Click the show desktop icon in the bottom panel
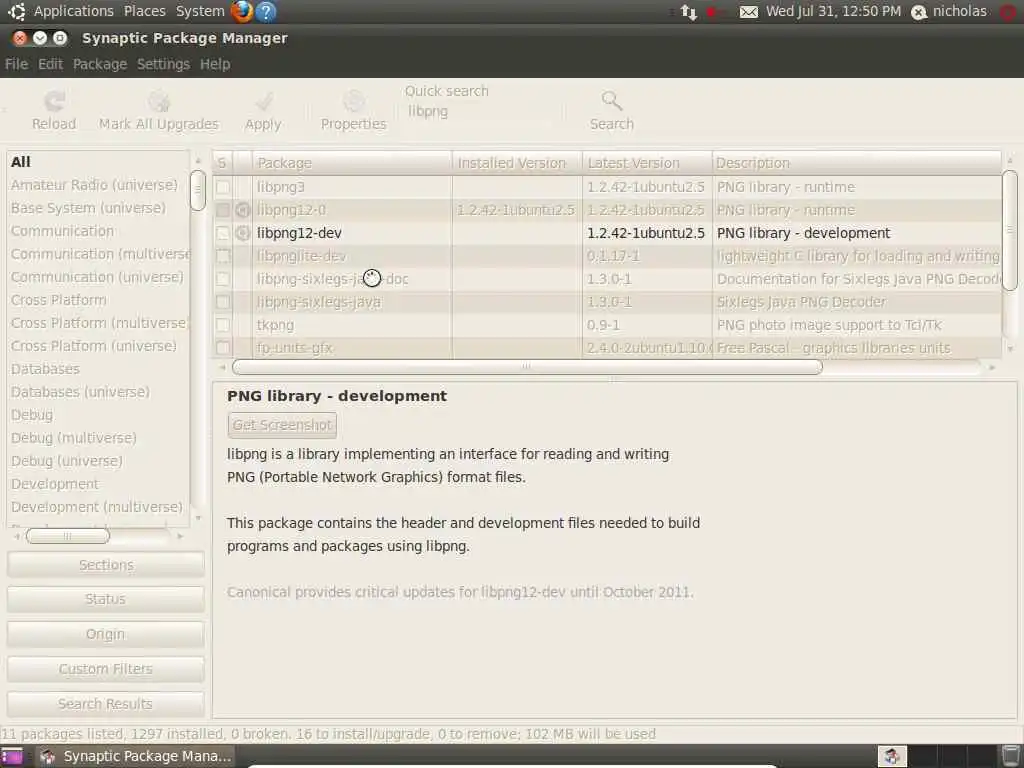Screen dimensions: 1024x768 coord(12,756)
